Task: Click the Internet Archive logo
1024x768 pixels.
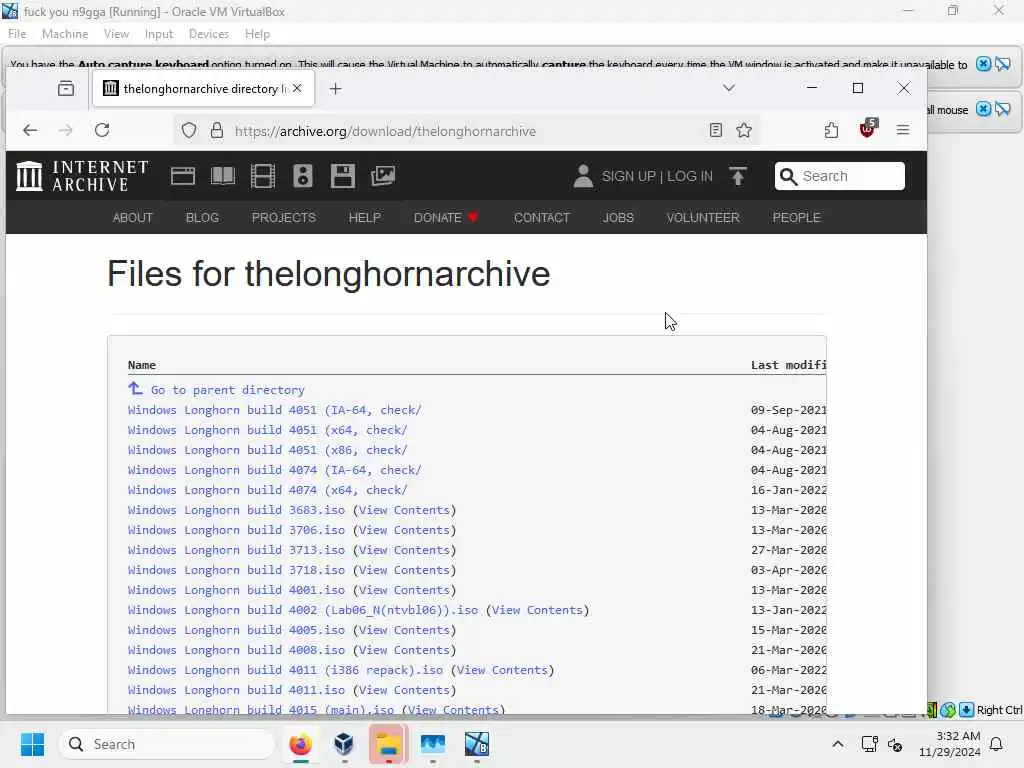Action: (x=82, y=176)
